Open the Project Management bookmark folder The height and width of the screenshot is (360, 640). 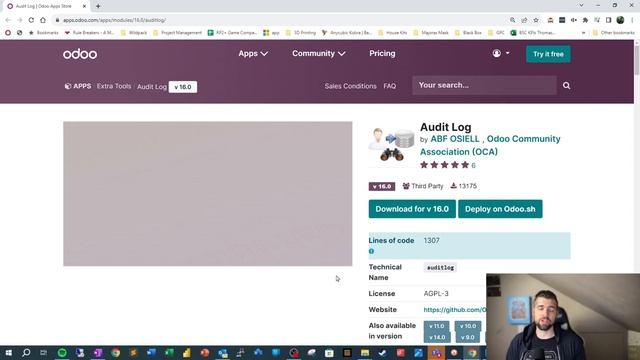(x=177, y=33)
